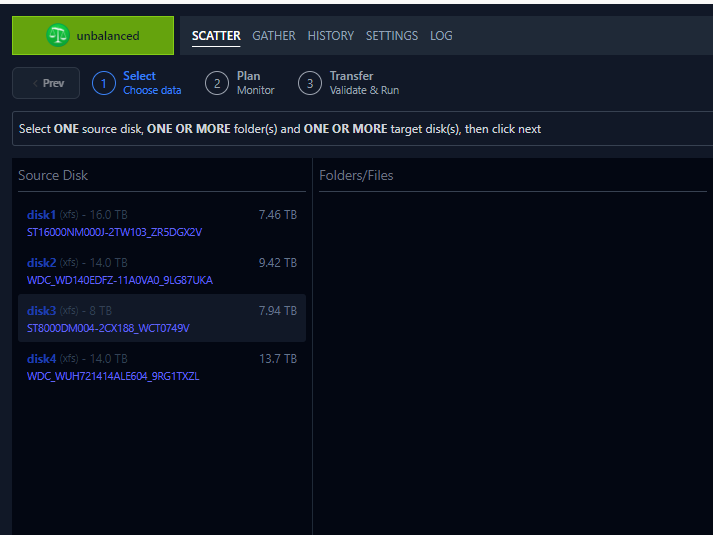Click the 7.94 TB free space value
Image resolution: width=713 pixels, height=535 pixels.
(x=278, y=311)
